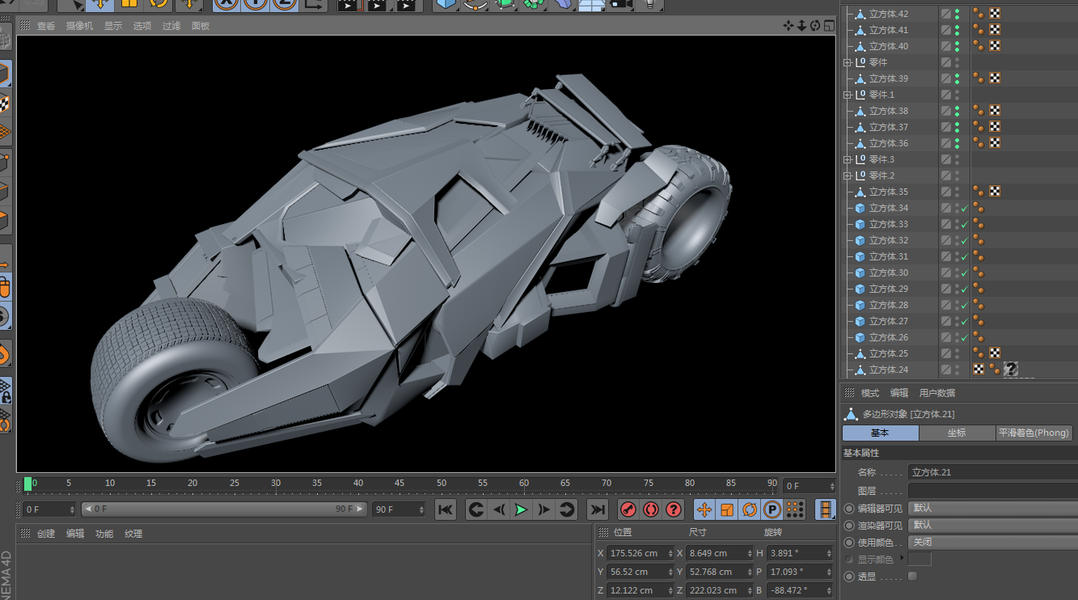Tick the 透显 checkbox

[912, 576]
